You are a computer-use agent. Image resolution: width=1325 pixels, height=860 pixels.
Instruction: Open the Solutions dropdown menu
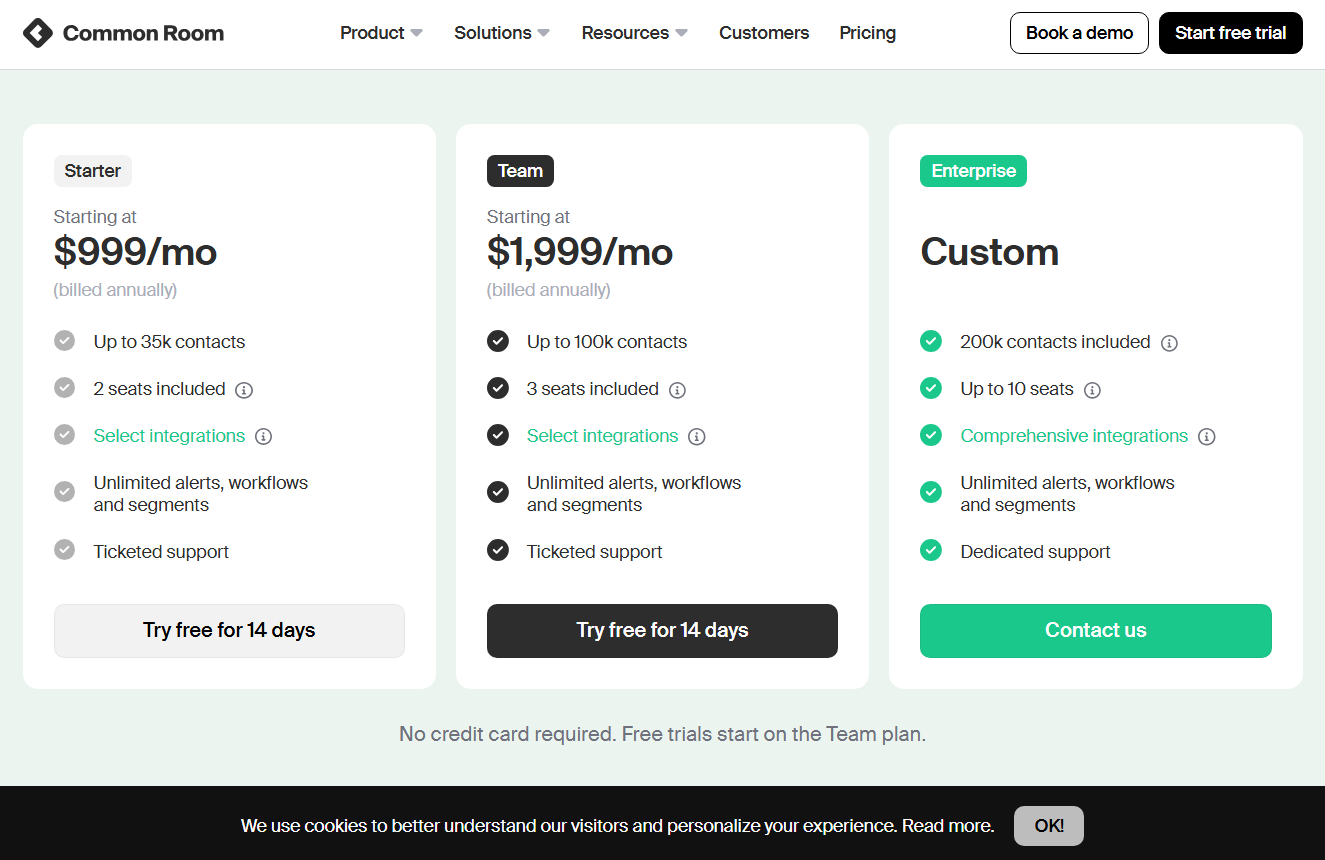[502, 33]
